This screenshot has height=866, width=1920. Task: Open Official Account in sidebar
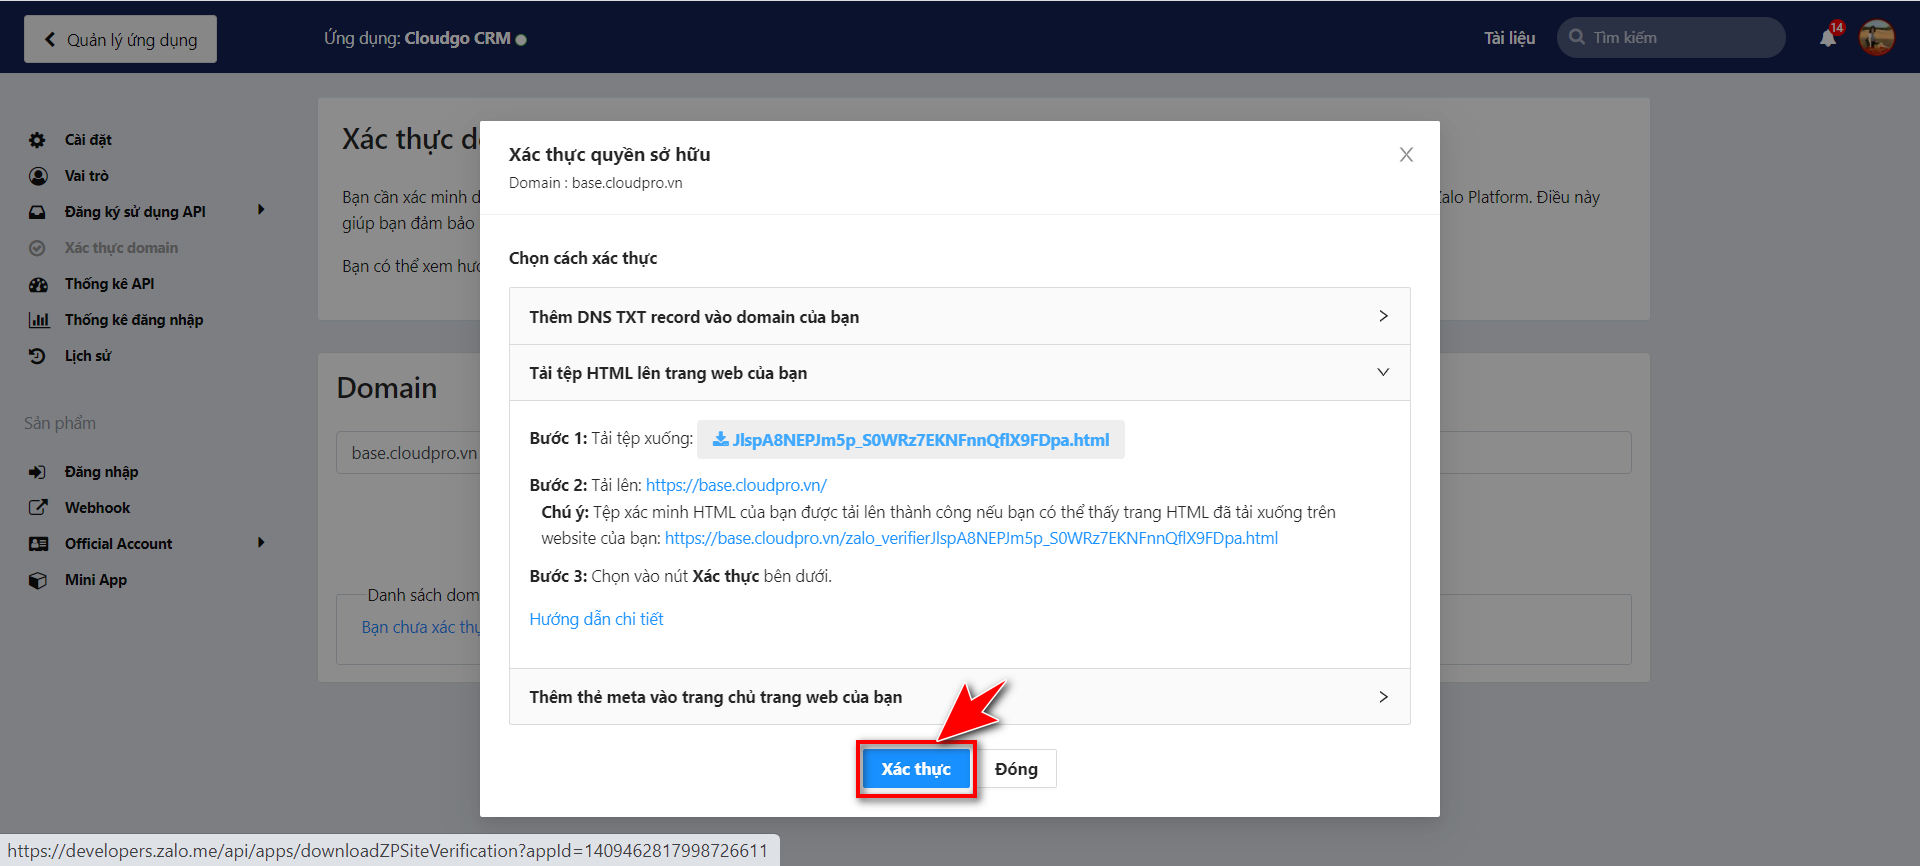(x=118, y=544)
